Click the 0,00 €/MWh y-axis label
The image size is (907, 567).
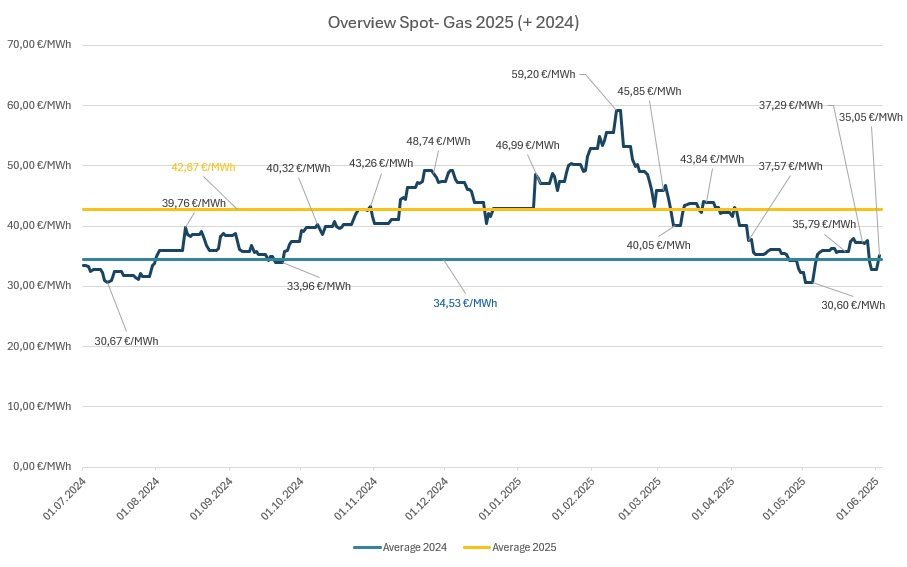pos(41,466)
